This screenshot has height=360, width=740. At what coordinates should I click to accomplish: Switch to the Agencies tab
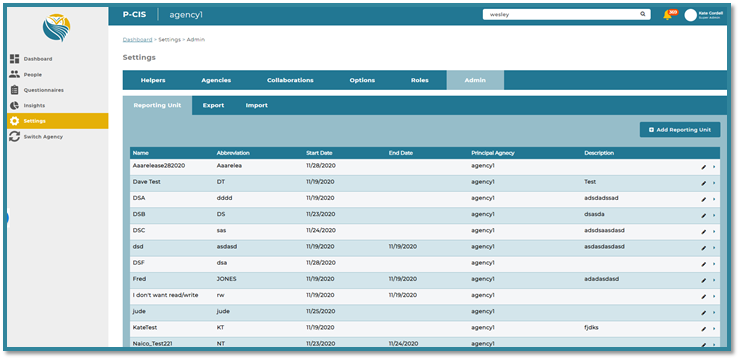pyautogui.click(x=216, y=80)
